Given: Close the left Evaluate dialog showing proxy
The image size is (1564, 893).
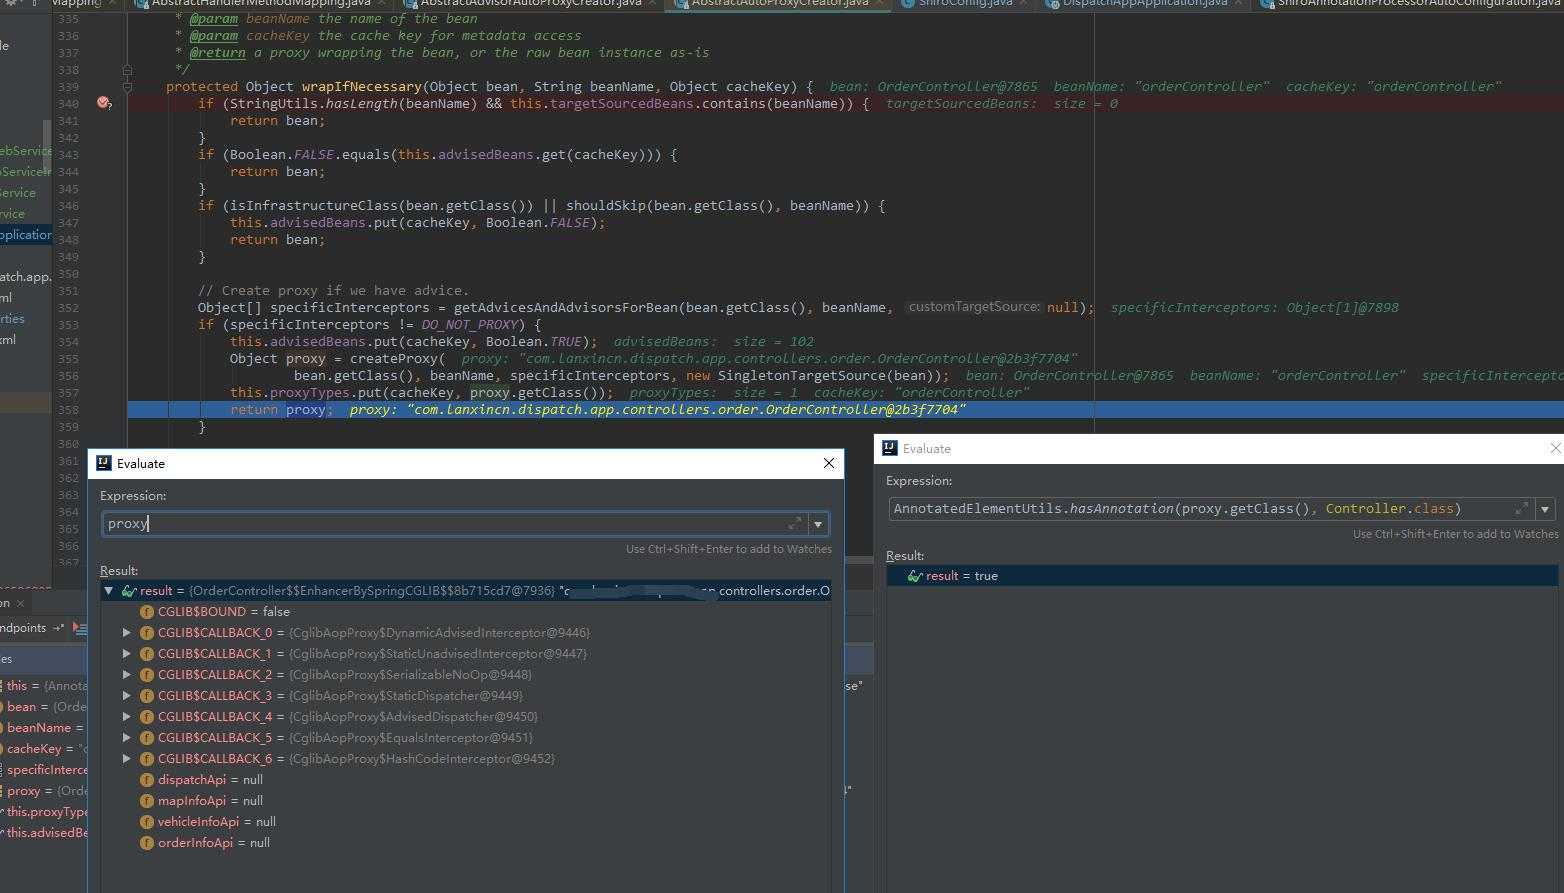Looking at the screenshot, I should (x=828, y=463).
